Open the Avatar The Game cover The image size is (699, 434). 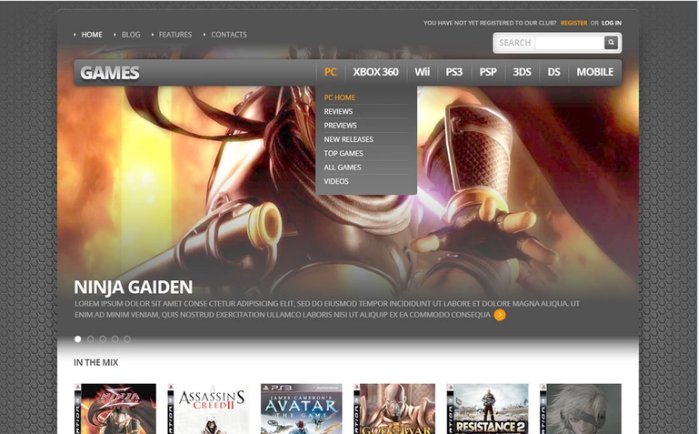click(x=301, y=409)
